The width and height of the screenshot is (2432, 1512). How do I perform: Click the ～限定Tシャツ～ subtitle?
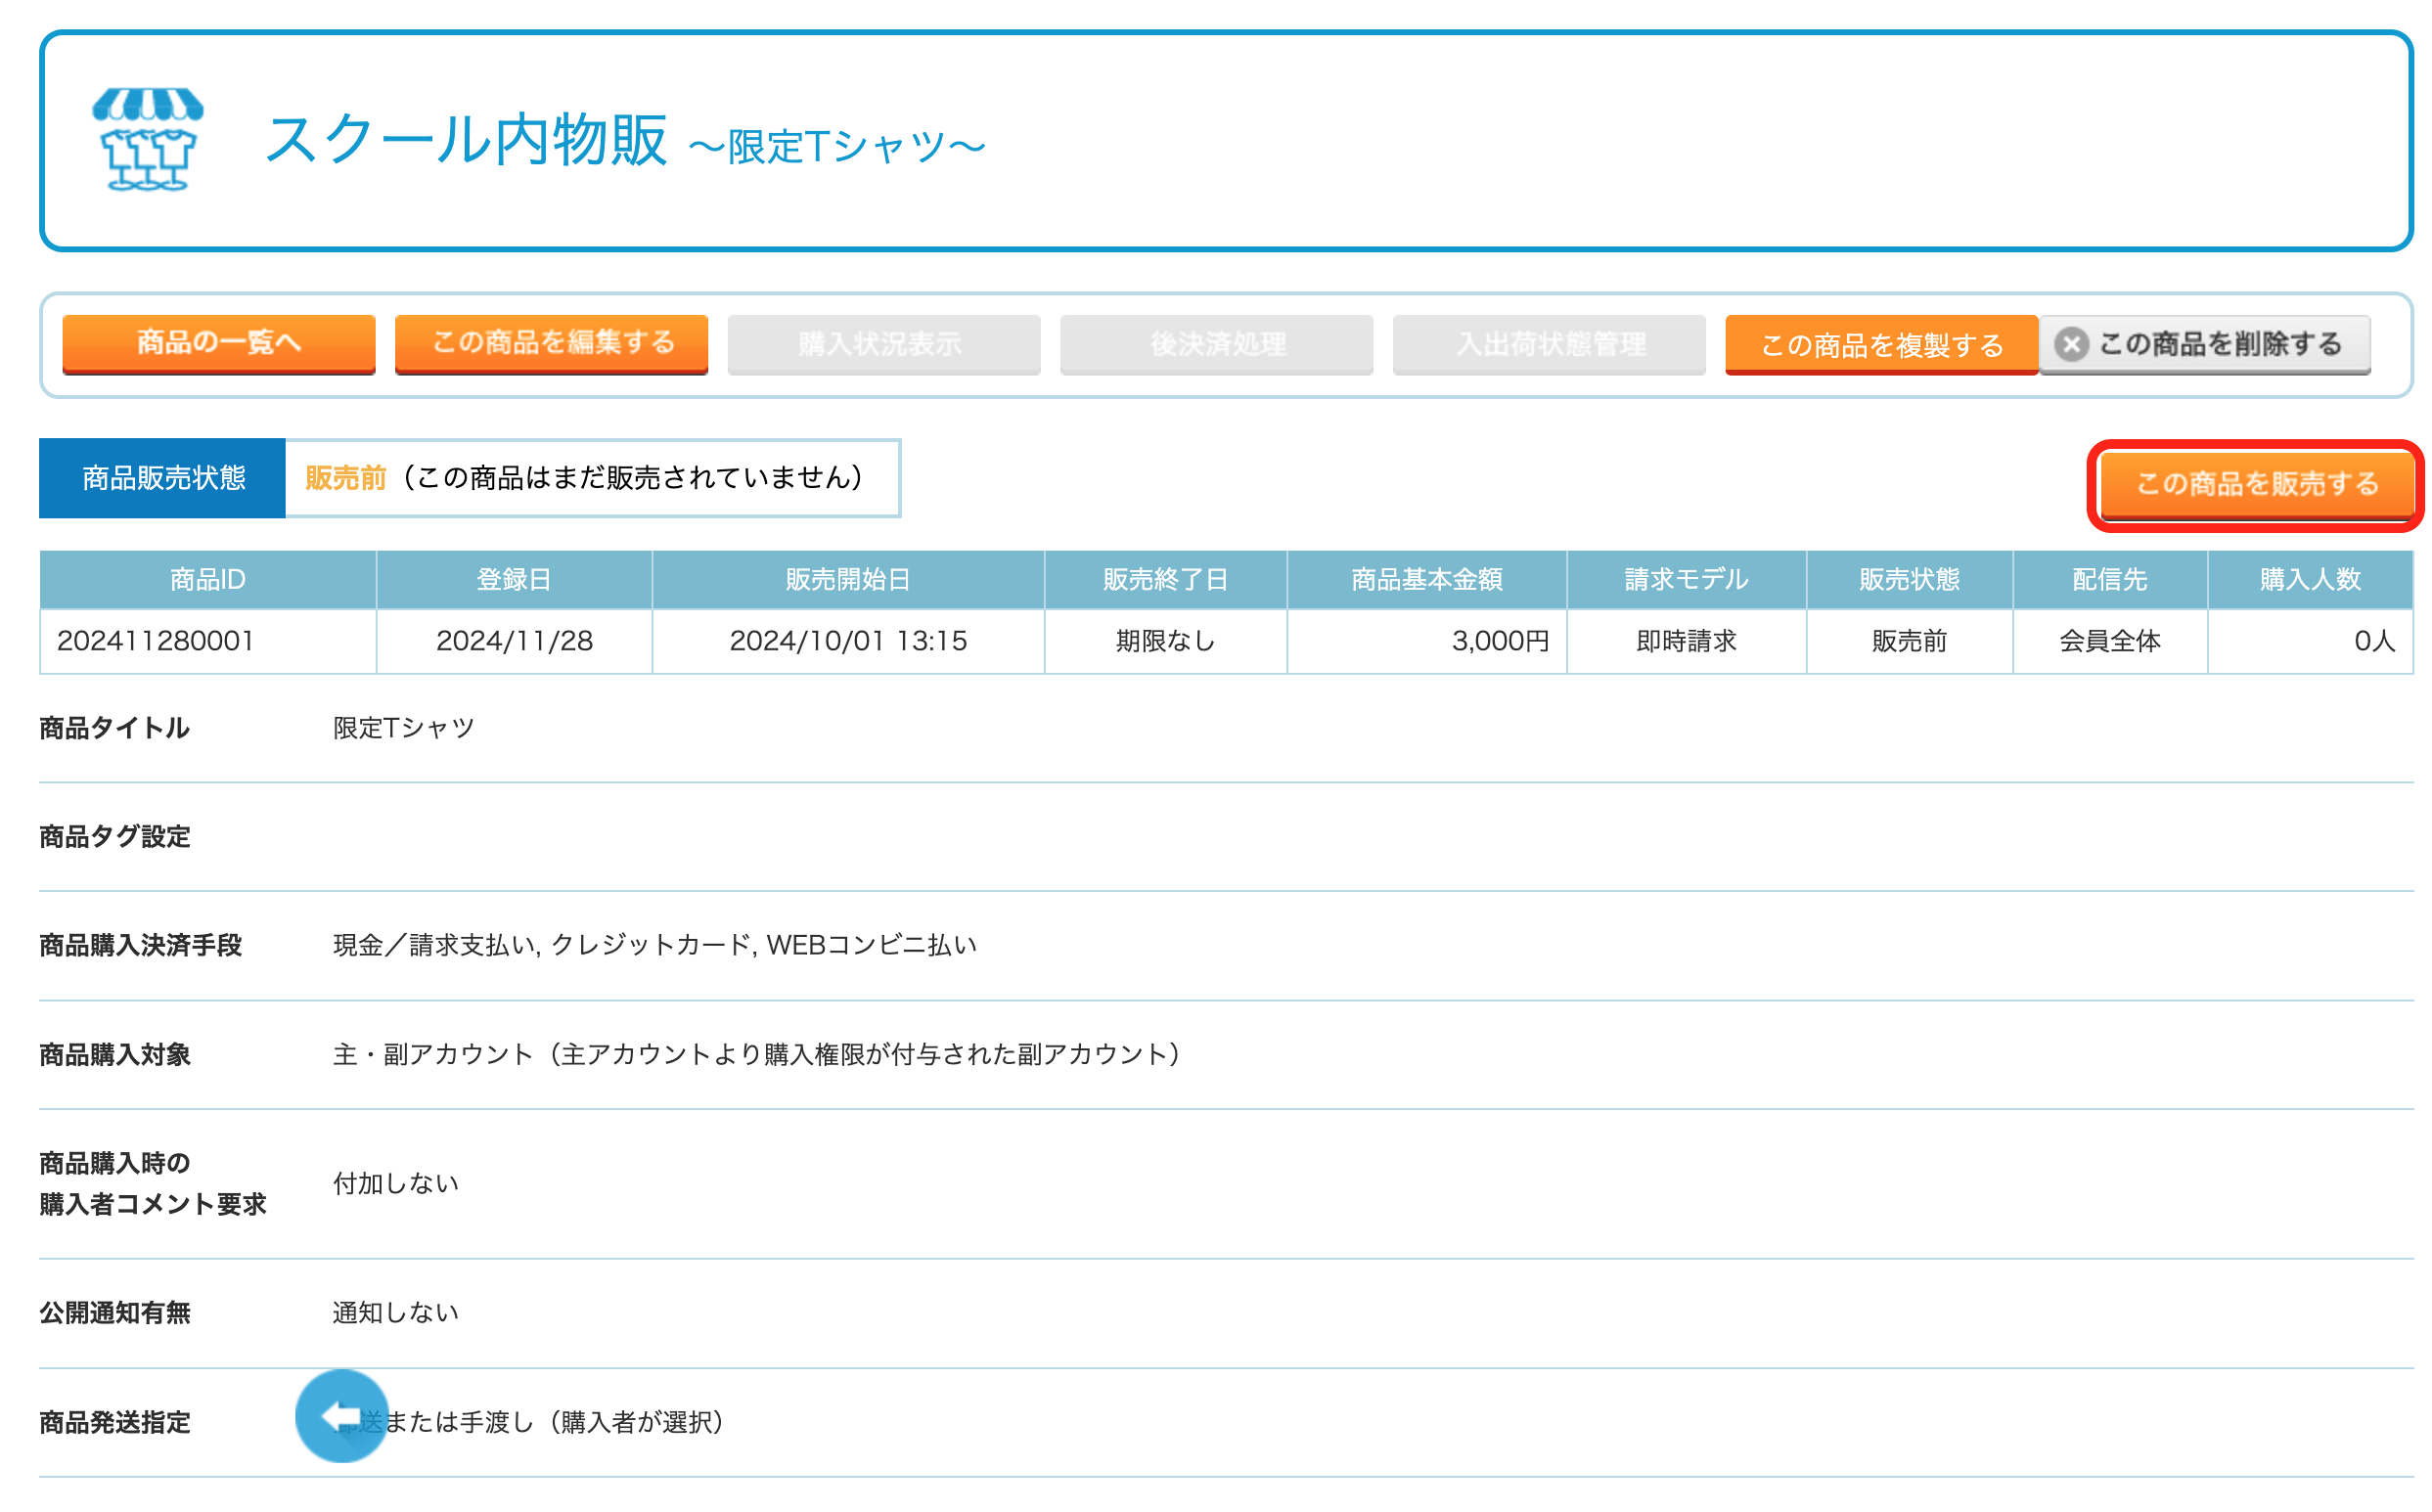pyautogui.click(x=837, y=146)
